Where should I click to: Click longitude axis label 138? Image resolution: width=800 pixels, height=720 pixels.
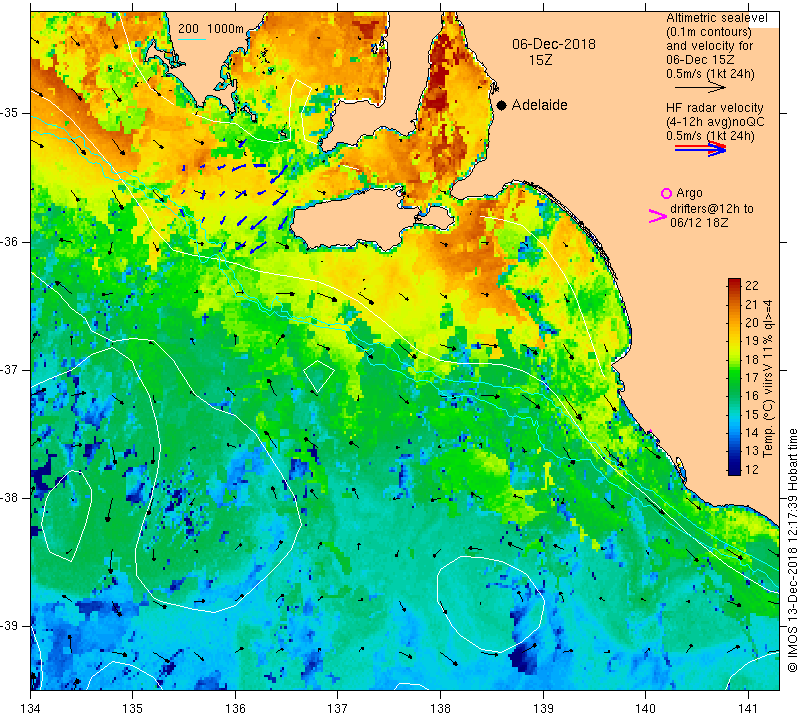point(440,708)
